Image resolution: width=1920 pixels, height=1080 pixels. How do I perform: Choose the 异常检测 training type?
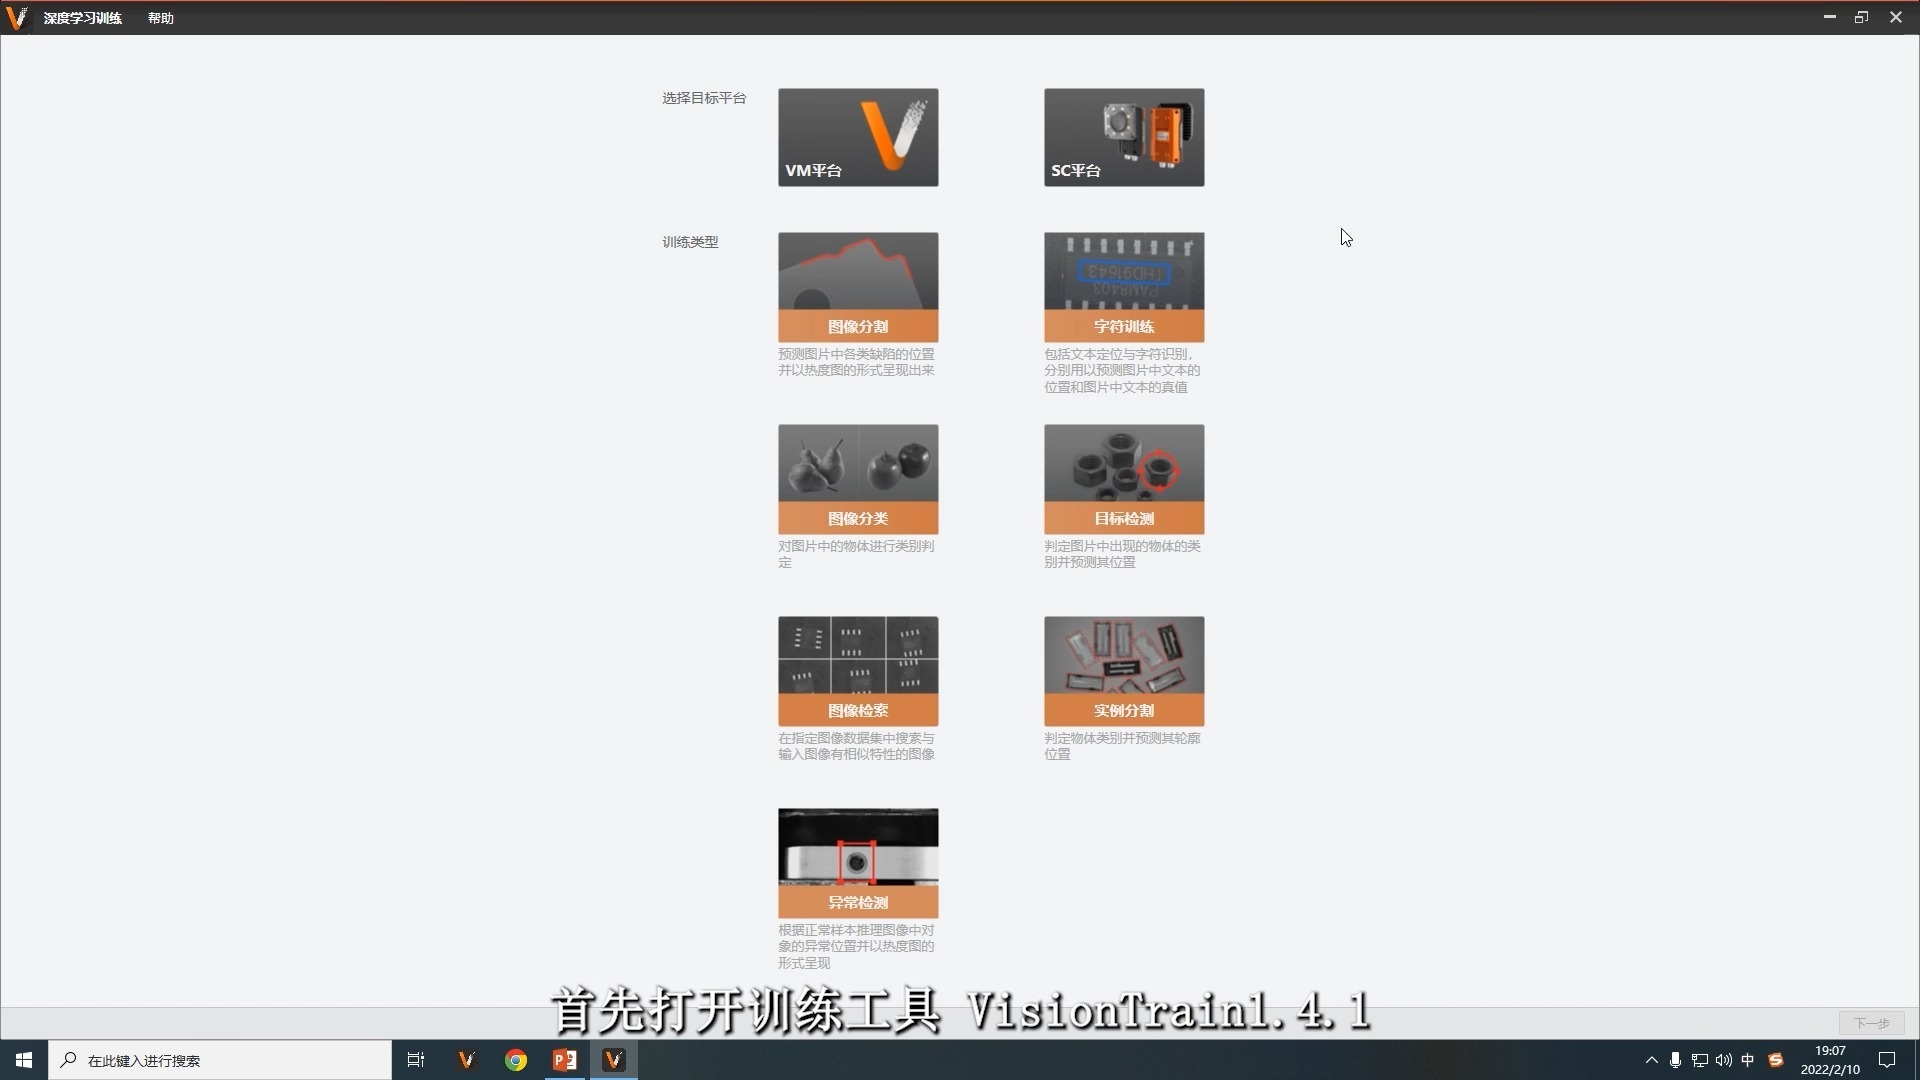(858, 863)
